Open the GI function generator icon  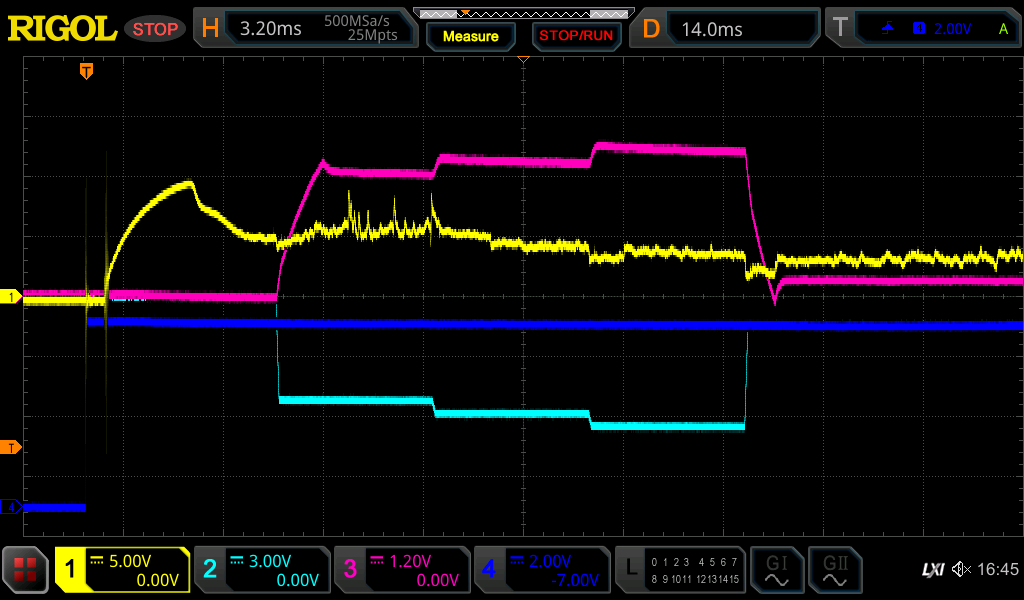coord(775,570)
